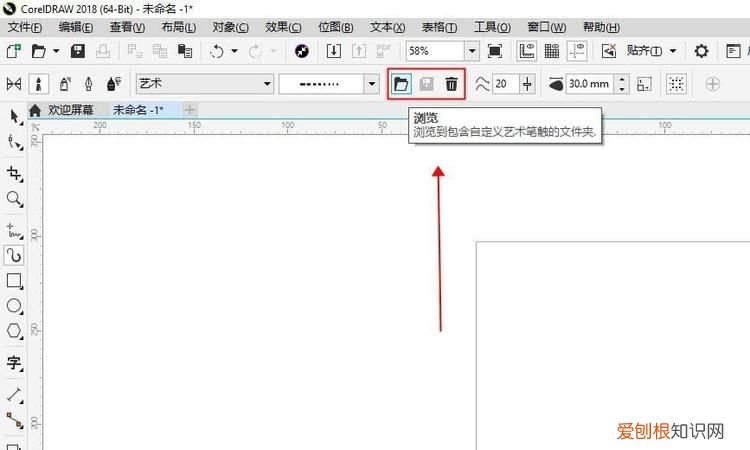Open the zoom level dropdown arrow

[x=472, y=51]
